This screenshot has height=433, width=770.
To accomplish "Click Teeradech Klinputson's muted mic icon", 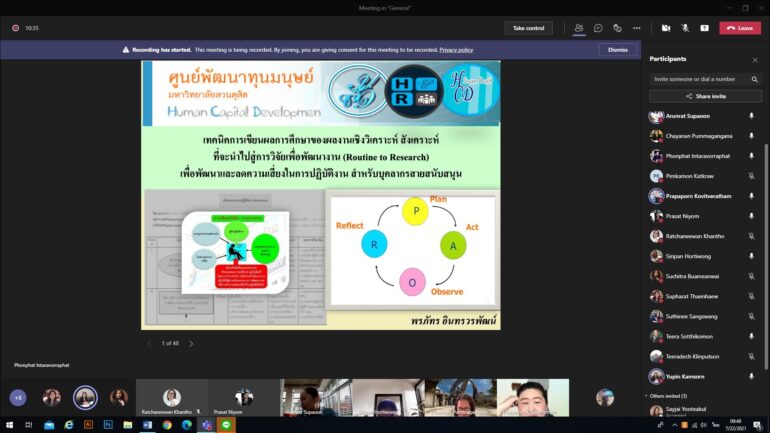I will tap(751, 356).
